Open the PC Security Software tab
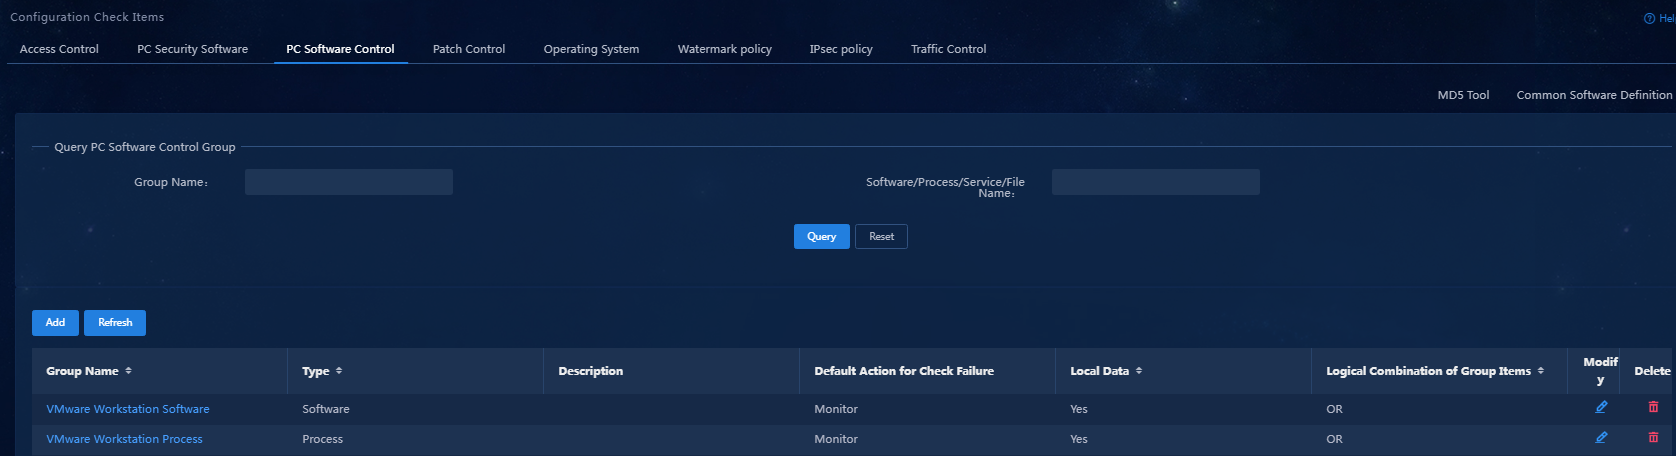Screen dimensions: 1676x456 [192, 49]
